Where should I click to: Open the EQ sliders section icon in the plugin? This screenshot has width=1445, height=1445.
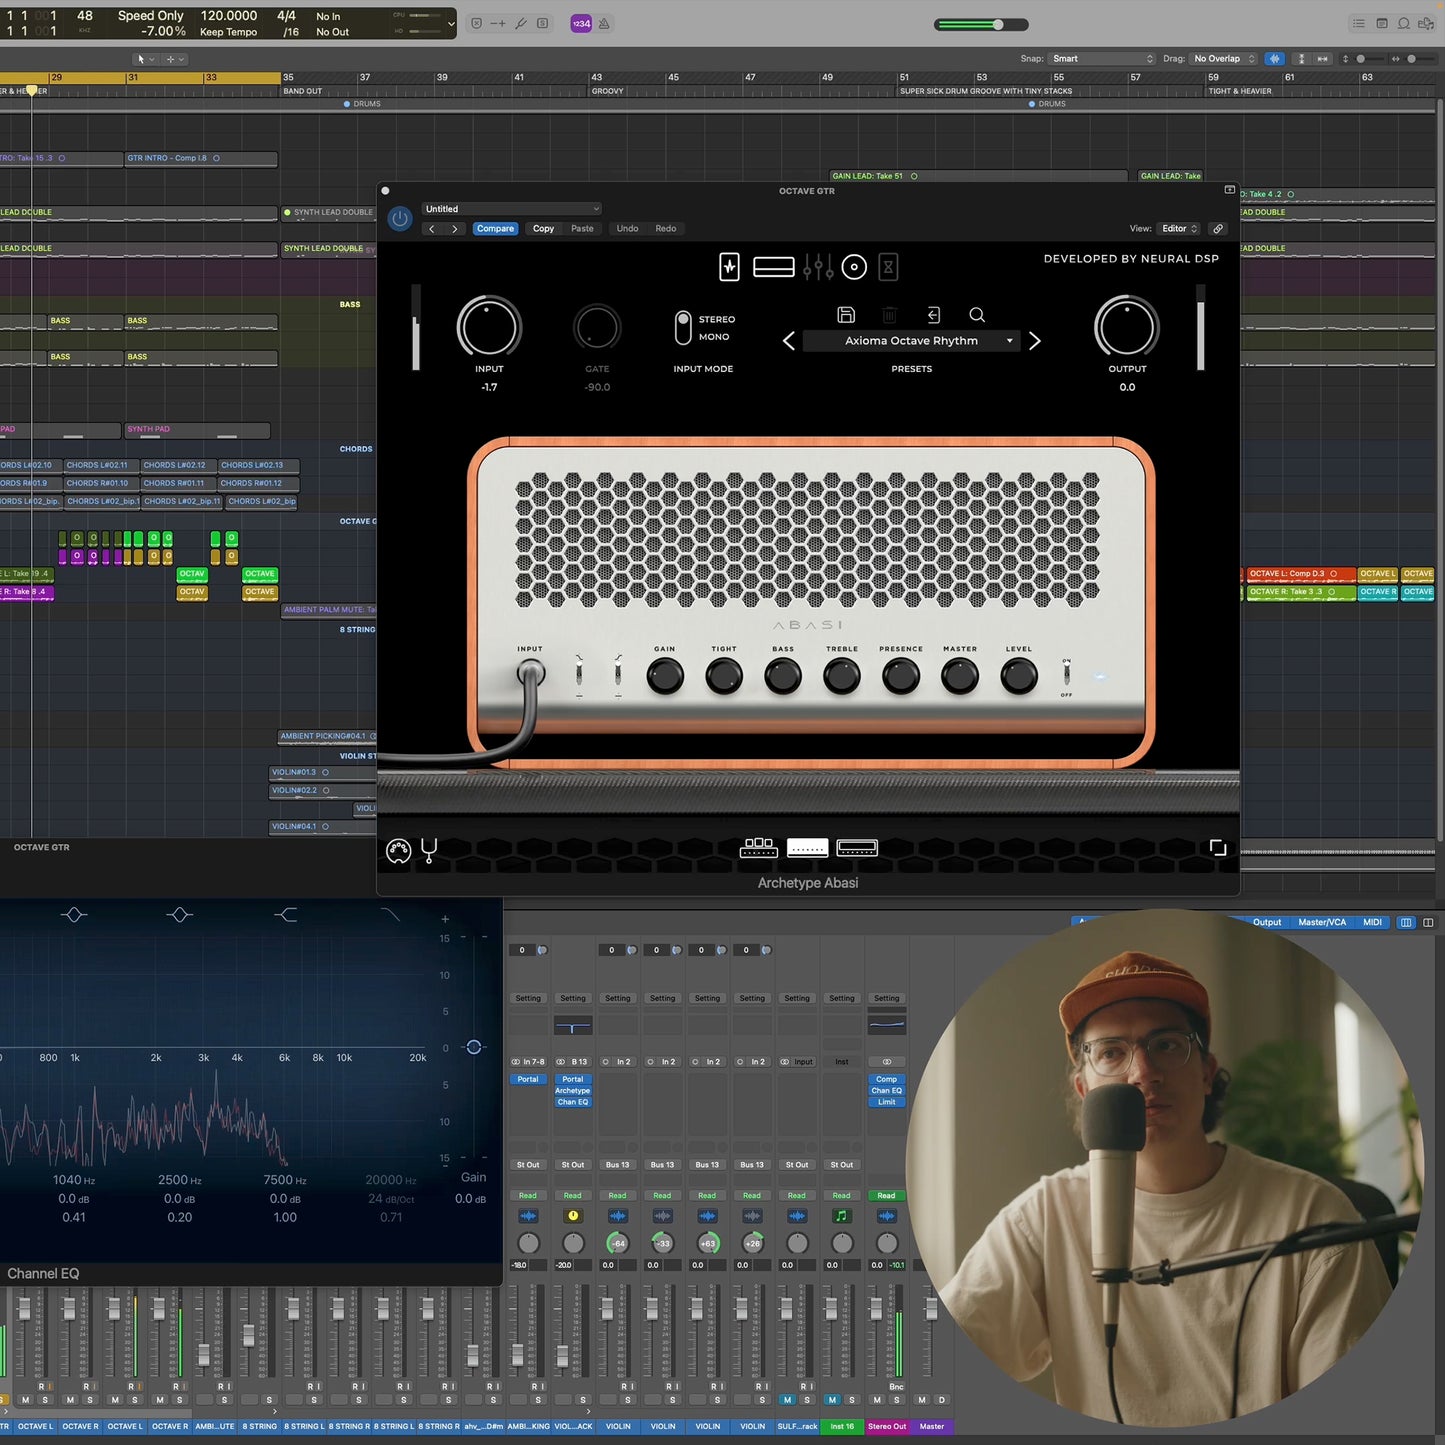coord(818,267)
